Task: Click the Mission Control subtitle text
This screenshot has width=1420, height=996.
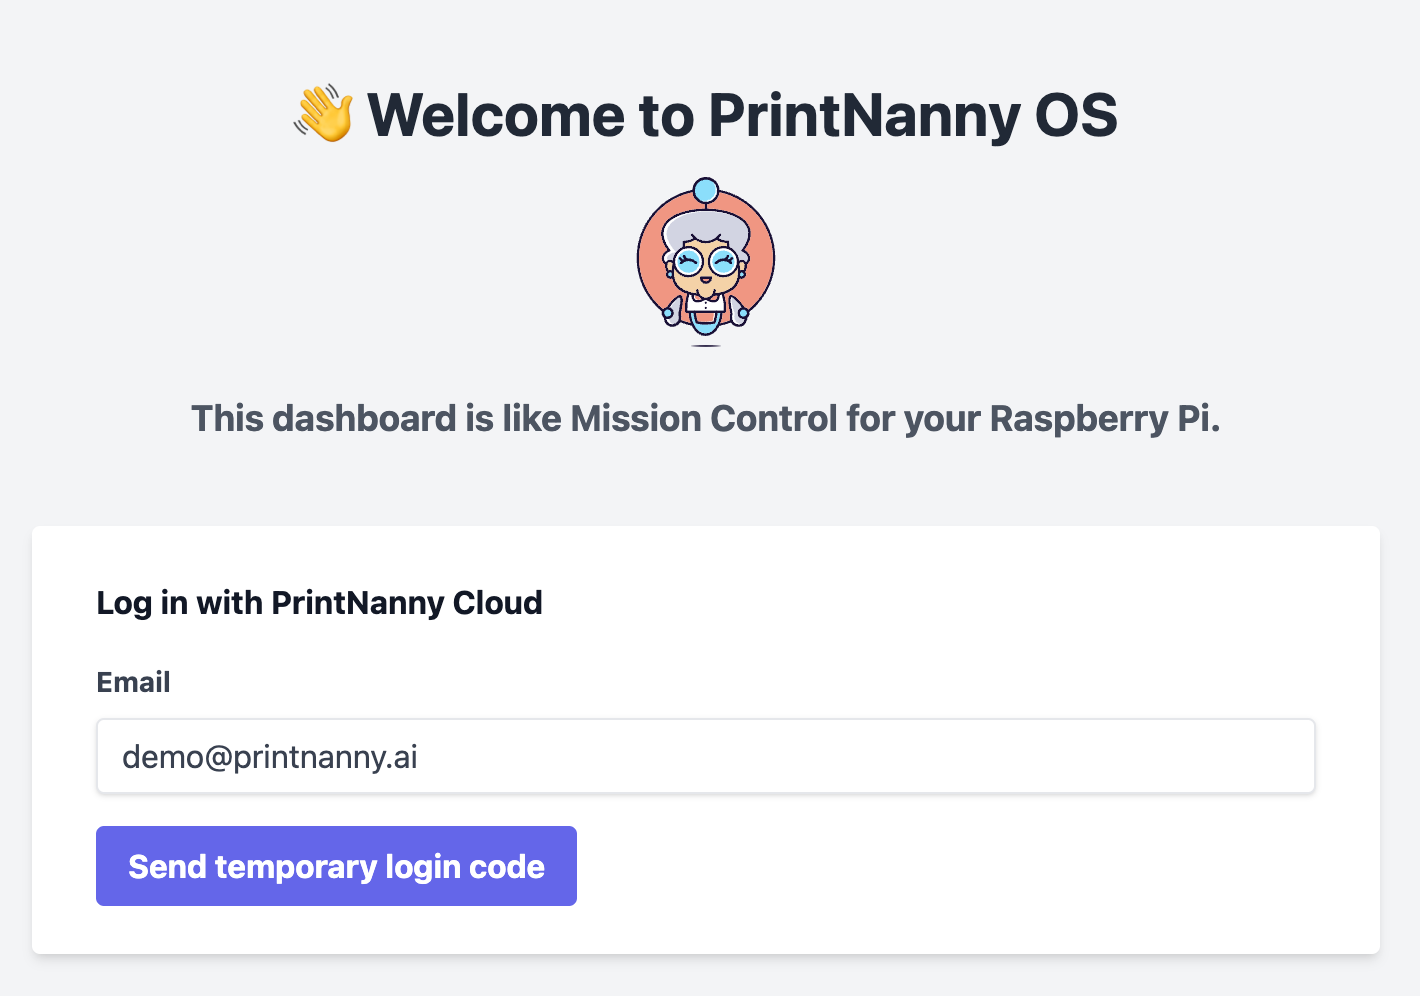Action: 706,419
